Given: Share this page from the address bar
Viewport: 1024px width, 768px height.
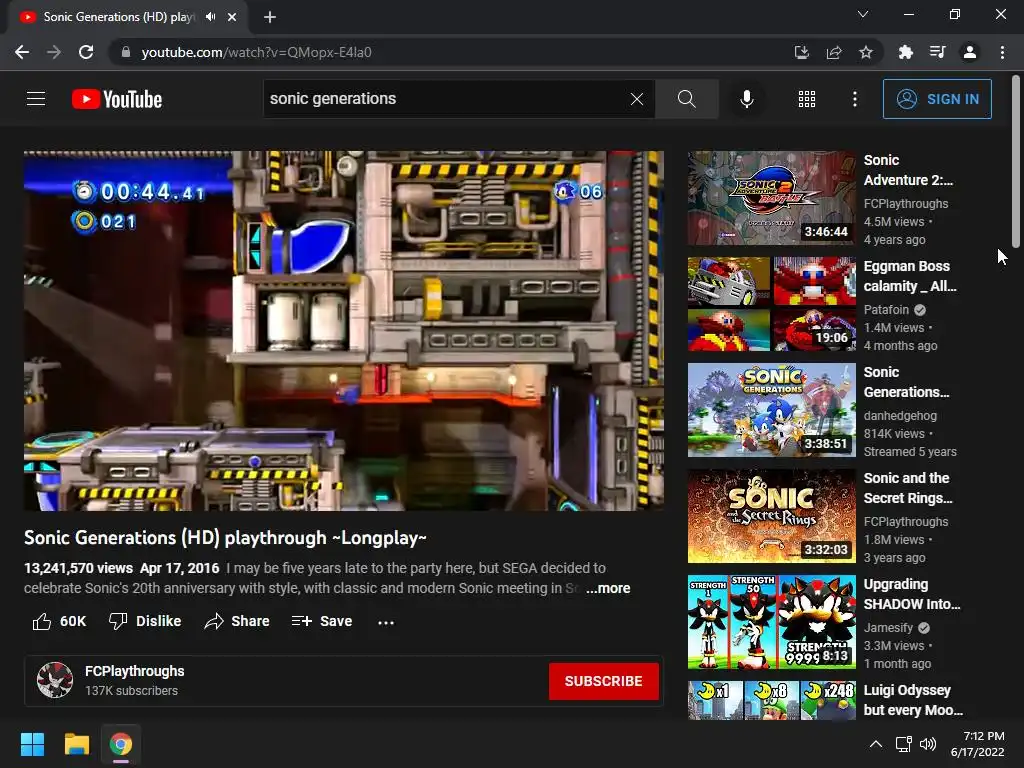Looking at the screenshot, I should coord(834,52).
